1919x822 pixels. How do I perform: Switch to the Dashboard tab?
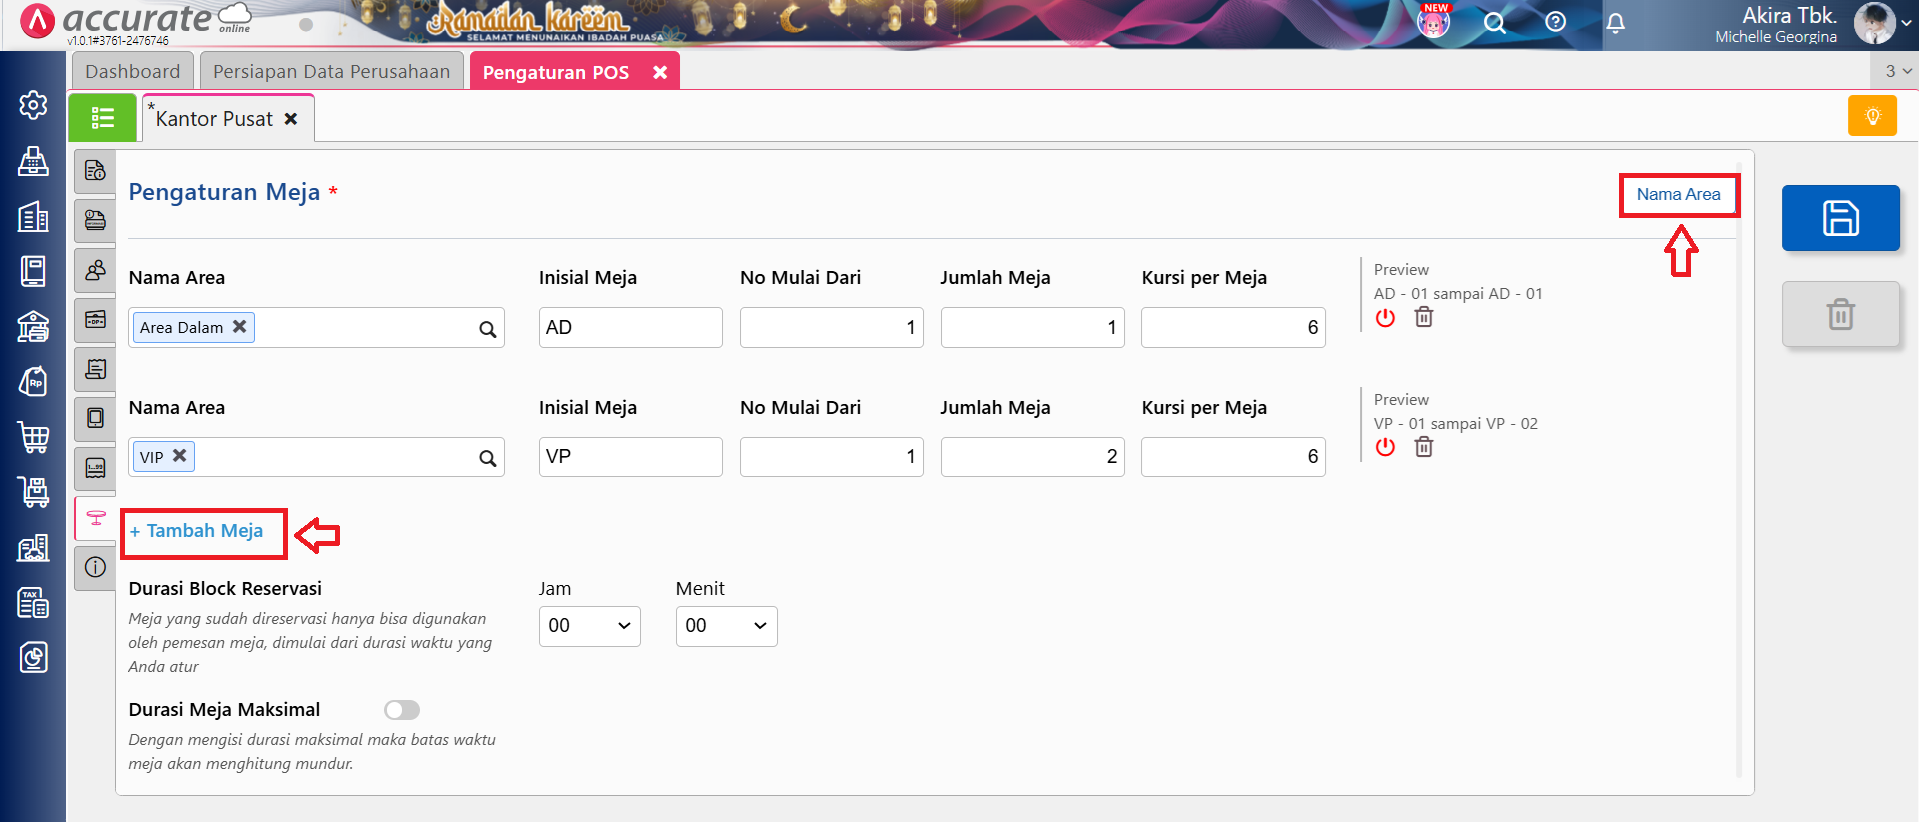tap(133, 72)
